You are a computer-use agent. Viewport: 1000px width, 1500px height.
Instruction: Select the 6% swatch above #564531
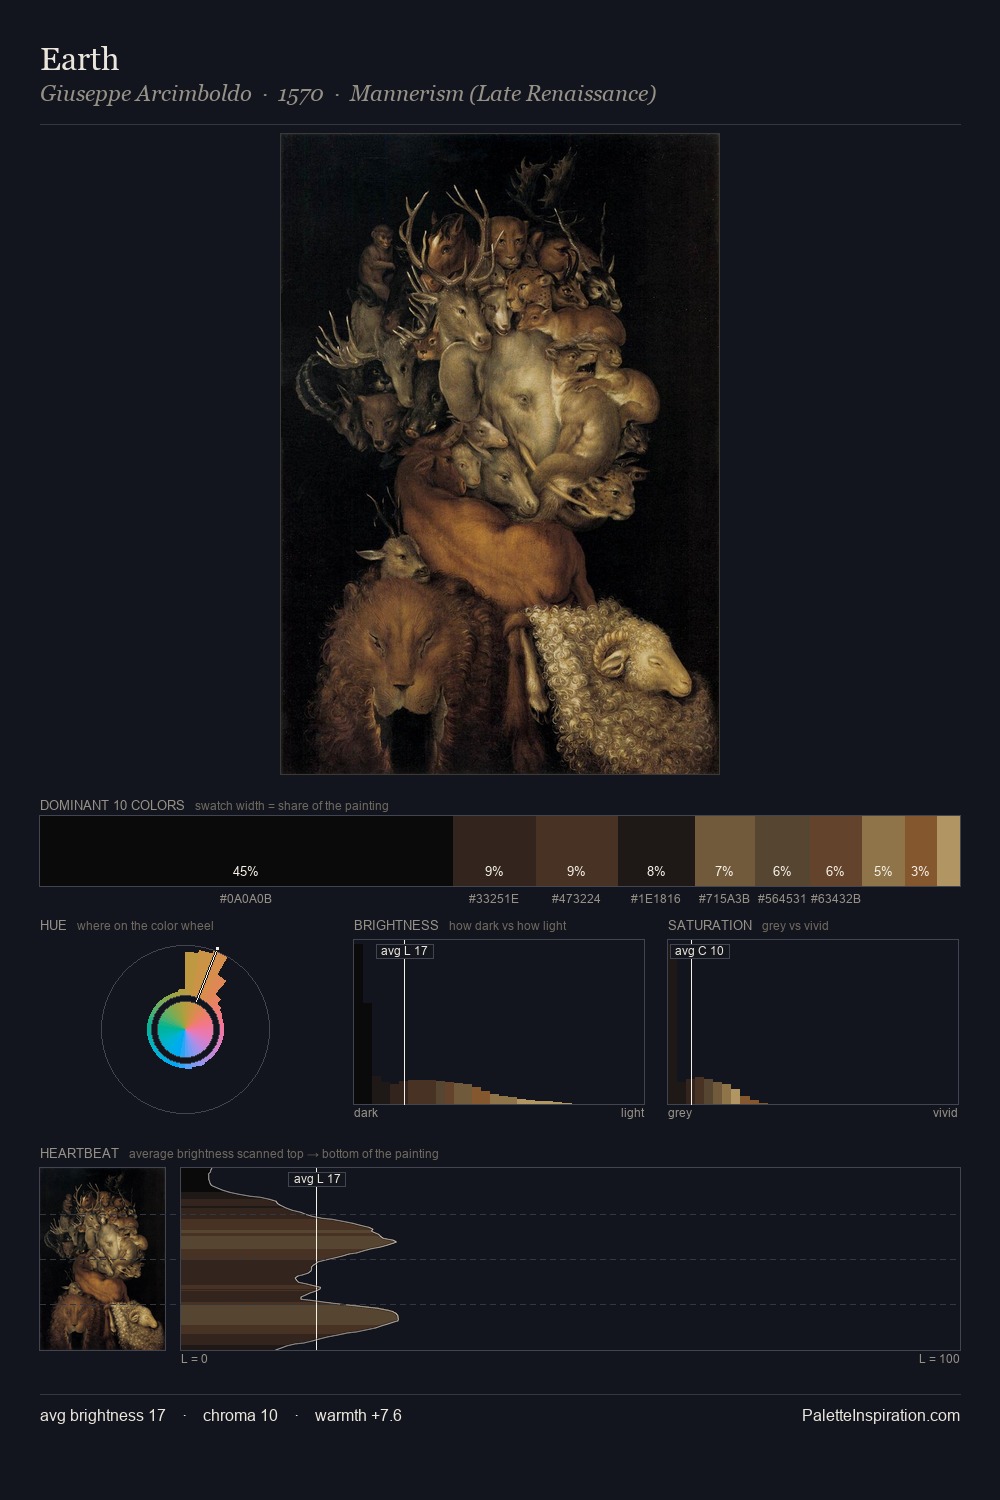[x=782, y=851]
